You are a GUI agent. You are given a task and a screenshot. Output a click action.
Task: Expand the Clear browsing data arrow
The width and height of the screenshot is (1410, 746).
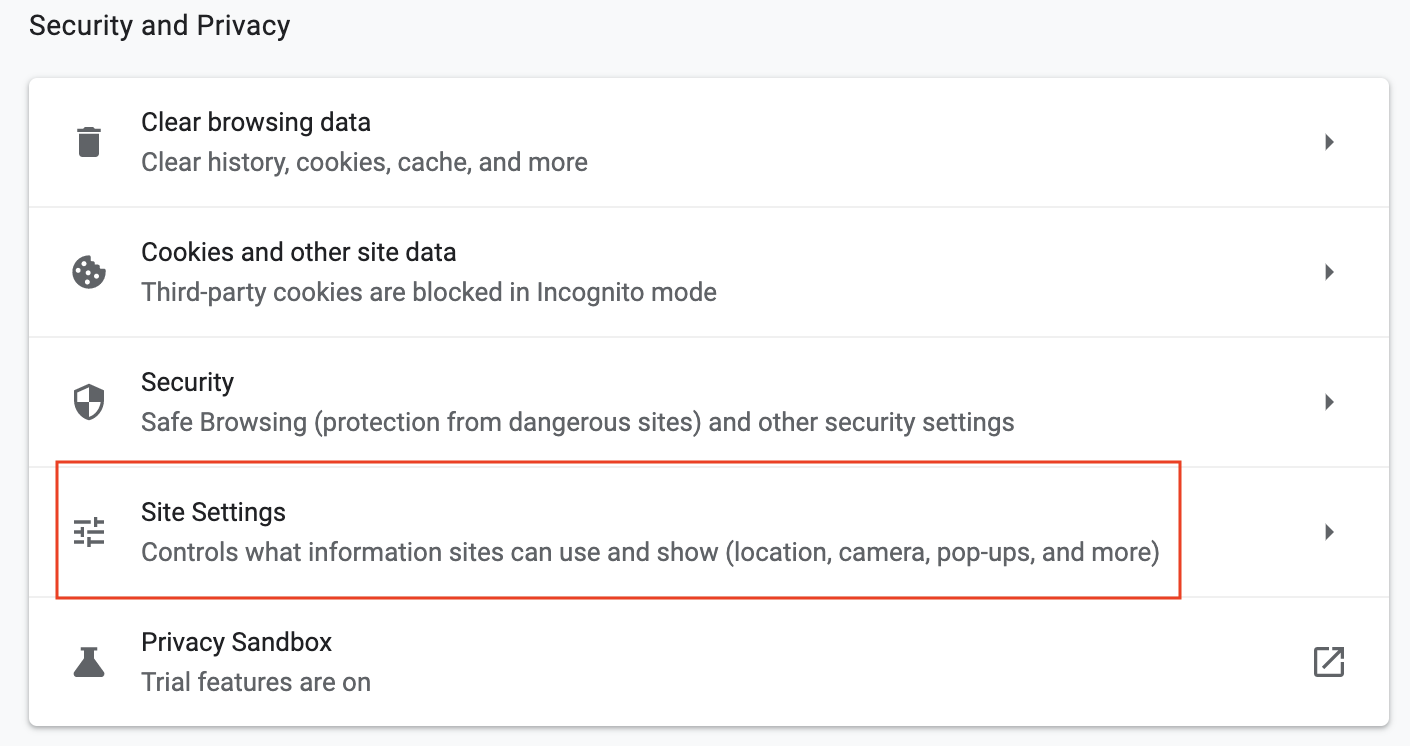(x=1329, y=142)
